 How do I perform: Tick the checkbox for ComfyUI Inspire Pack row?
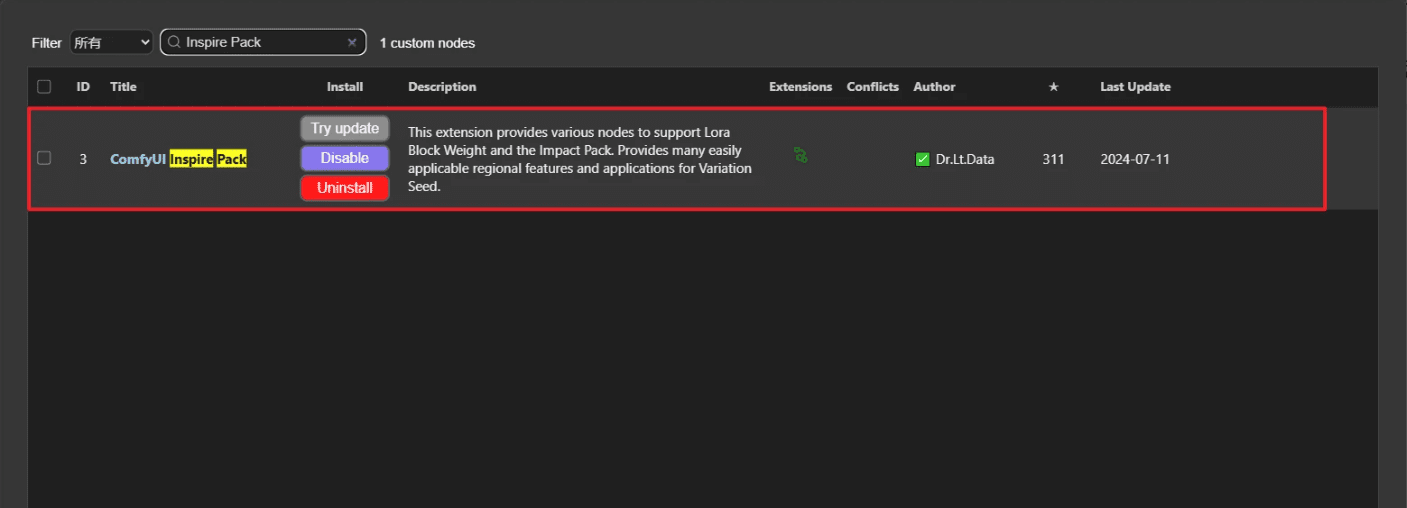pyautogui.click(x=44, y=158)
